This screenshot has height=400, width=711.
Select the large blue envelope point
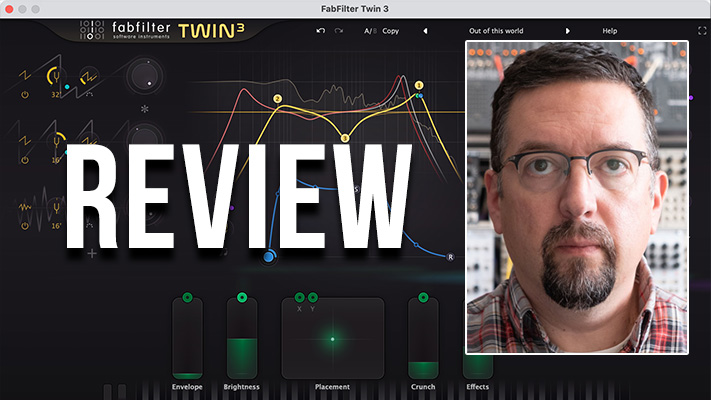pyautogui.click(x=269, y=257)
